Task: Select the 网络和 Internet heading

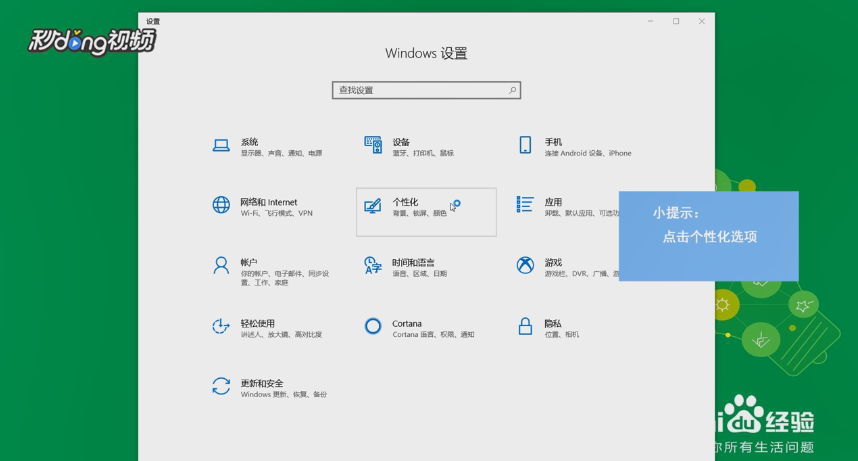Action: [x=269, y=202]
